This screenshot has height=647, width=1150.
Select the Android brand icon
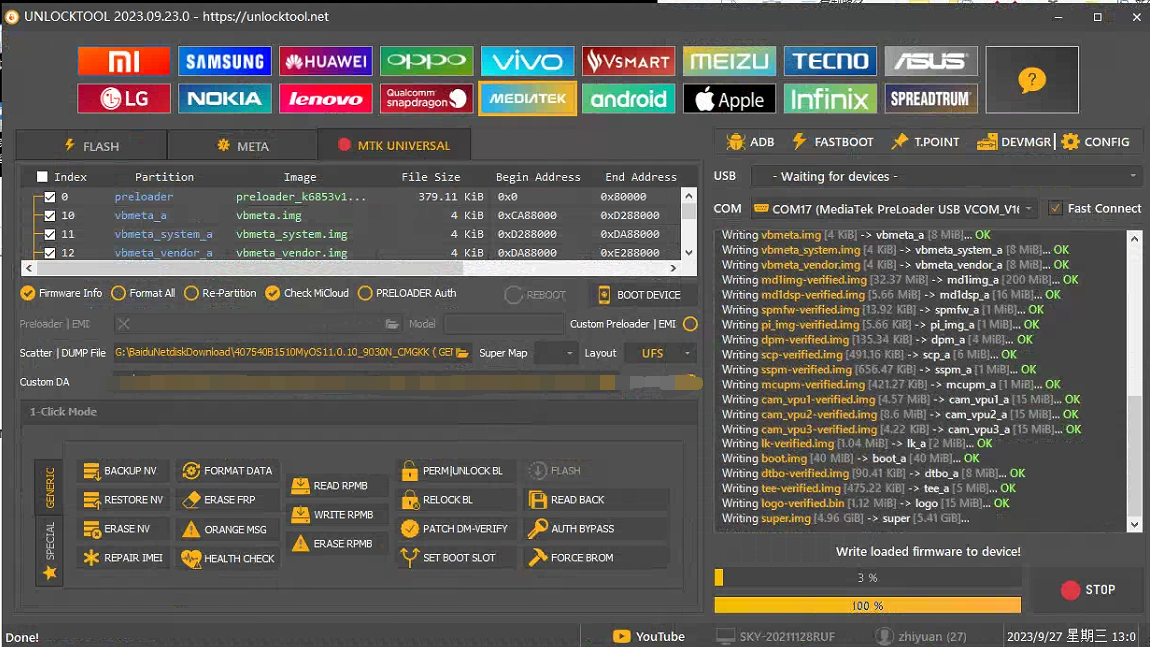click(629, 98)
